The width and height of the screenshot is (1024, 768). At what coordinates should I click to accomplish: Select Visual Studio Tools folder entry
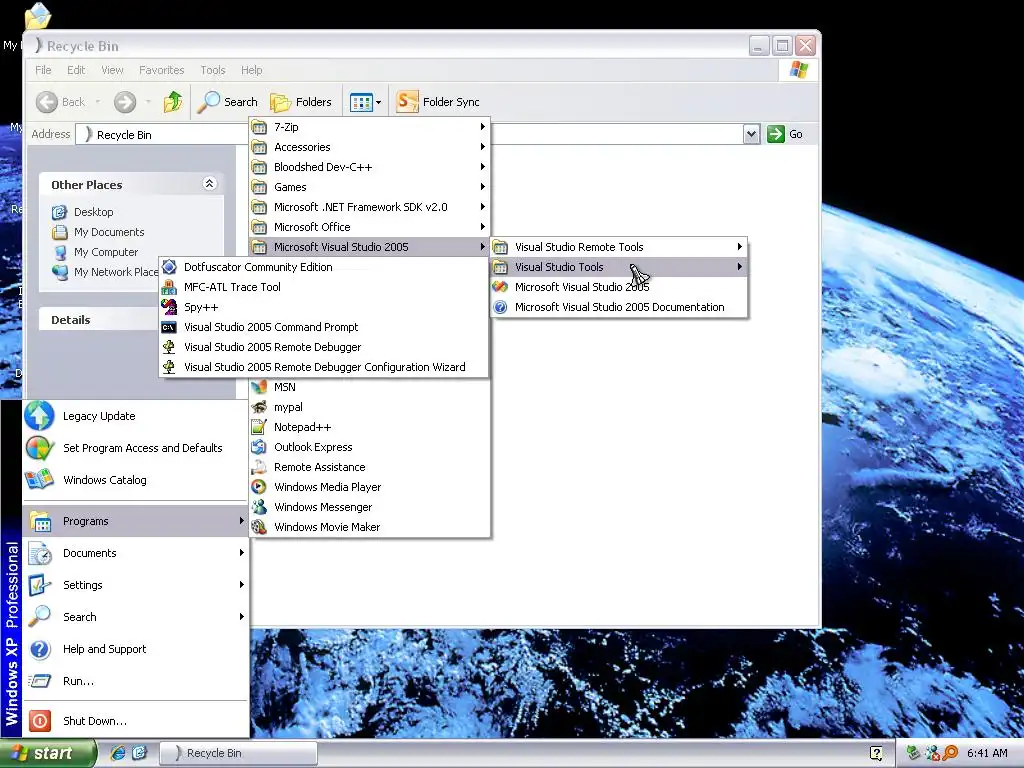pyautogui.click(x=618, y=267)
